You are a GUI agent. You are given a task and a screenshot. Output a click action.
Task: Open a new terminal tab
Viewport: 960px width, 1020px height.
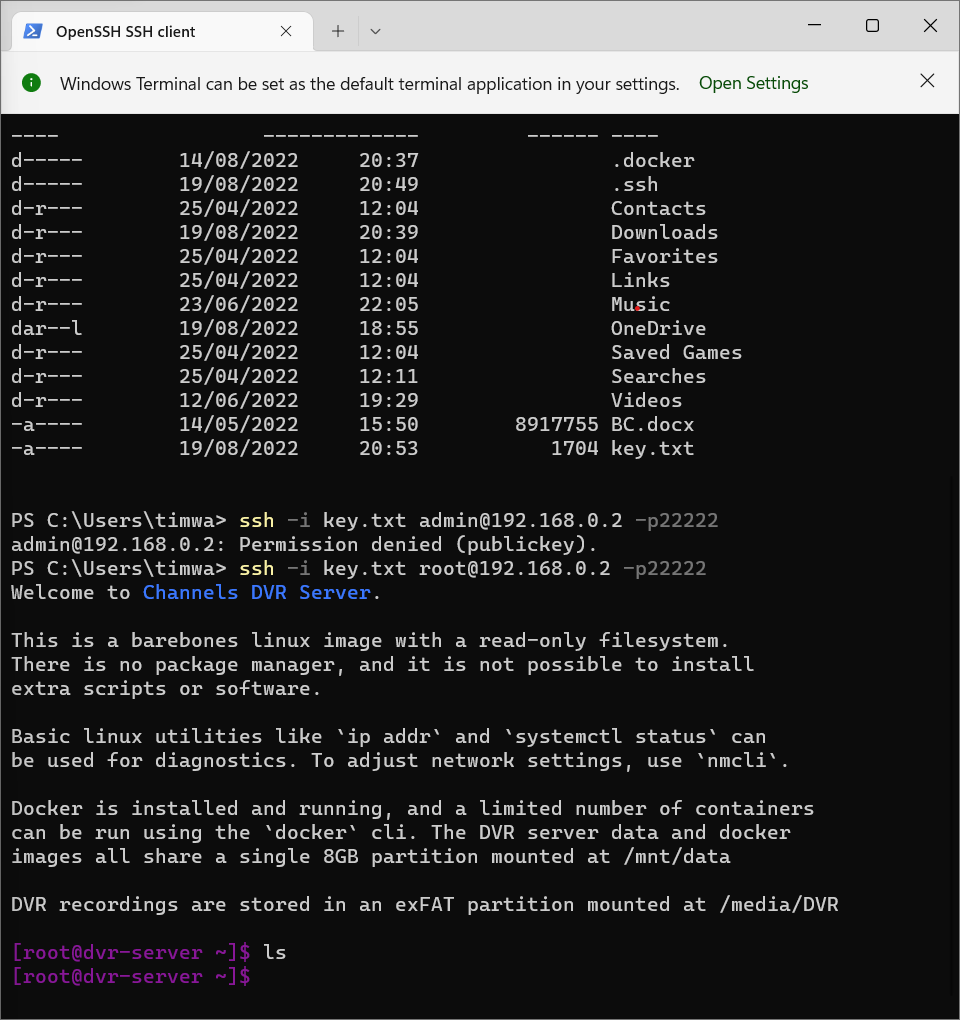tap(338, 31)
